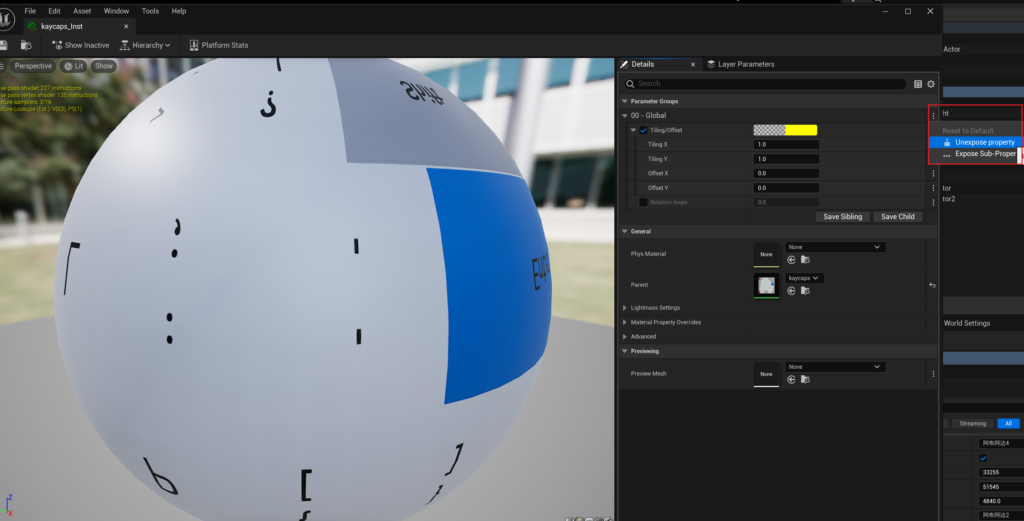Viewport: 1024px width, 521px height.
Task: Click the Unreal Engine logo icon
Action: (x=6, y=19)
